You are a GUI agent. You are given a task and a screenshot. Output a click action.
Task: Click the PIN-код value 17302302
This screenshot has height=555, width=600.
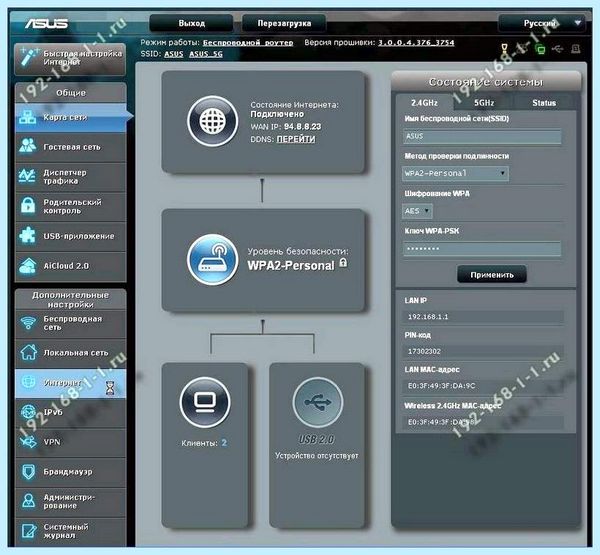[x=424, y=351]
